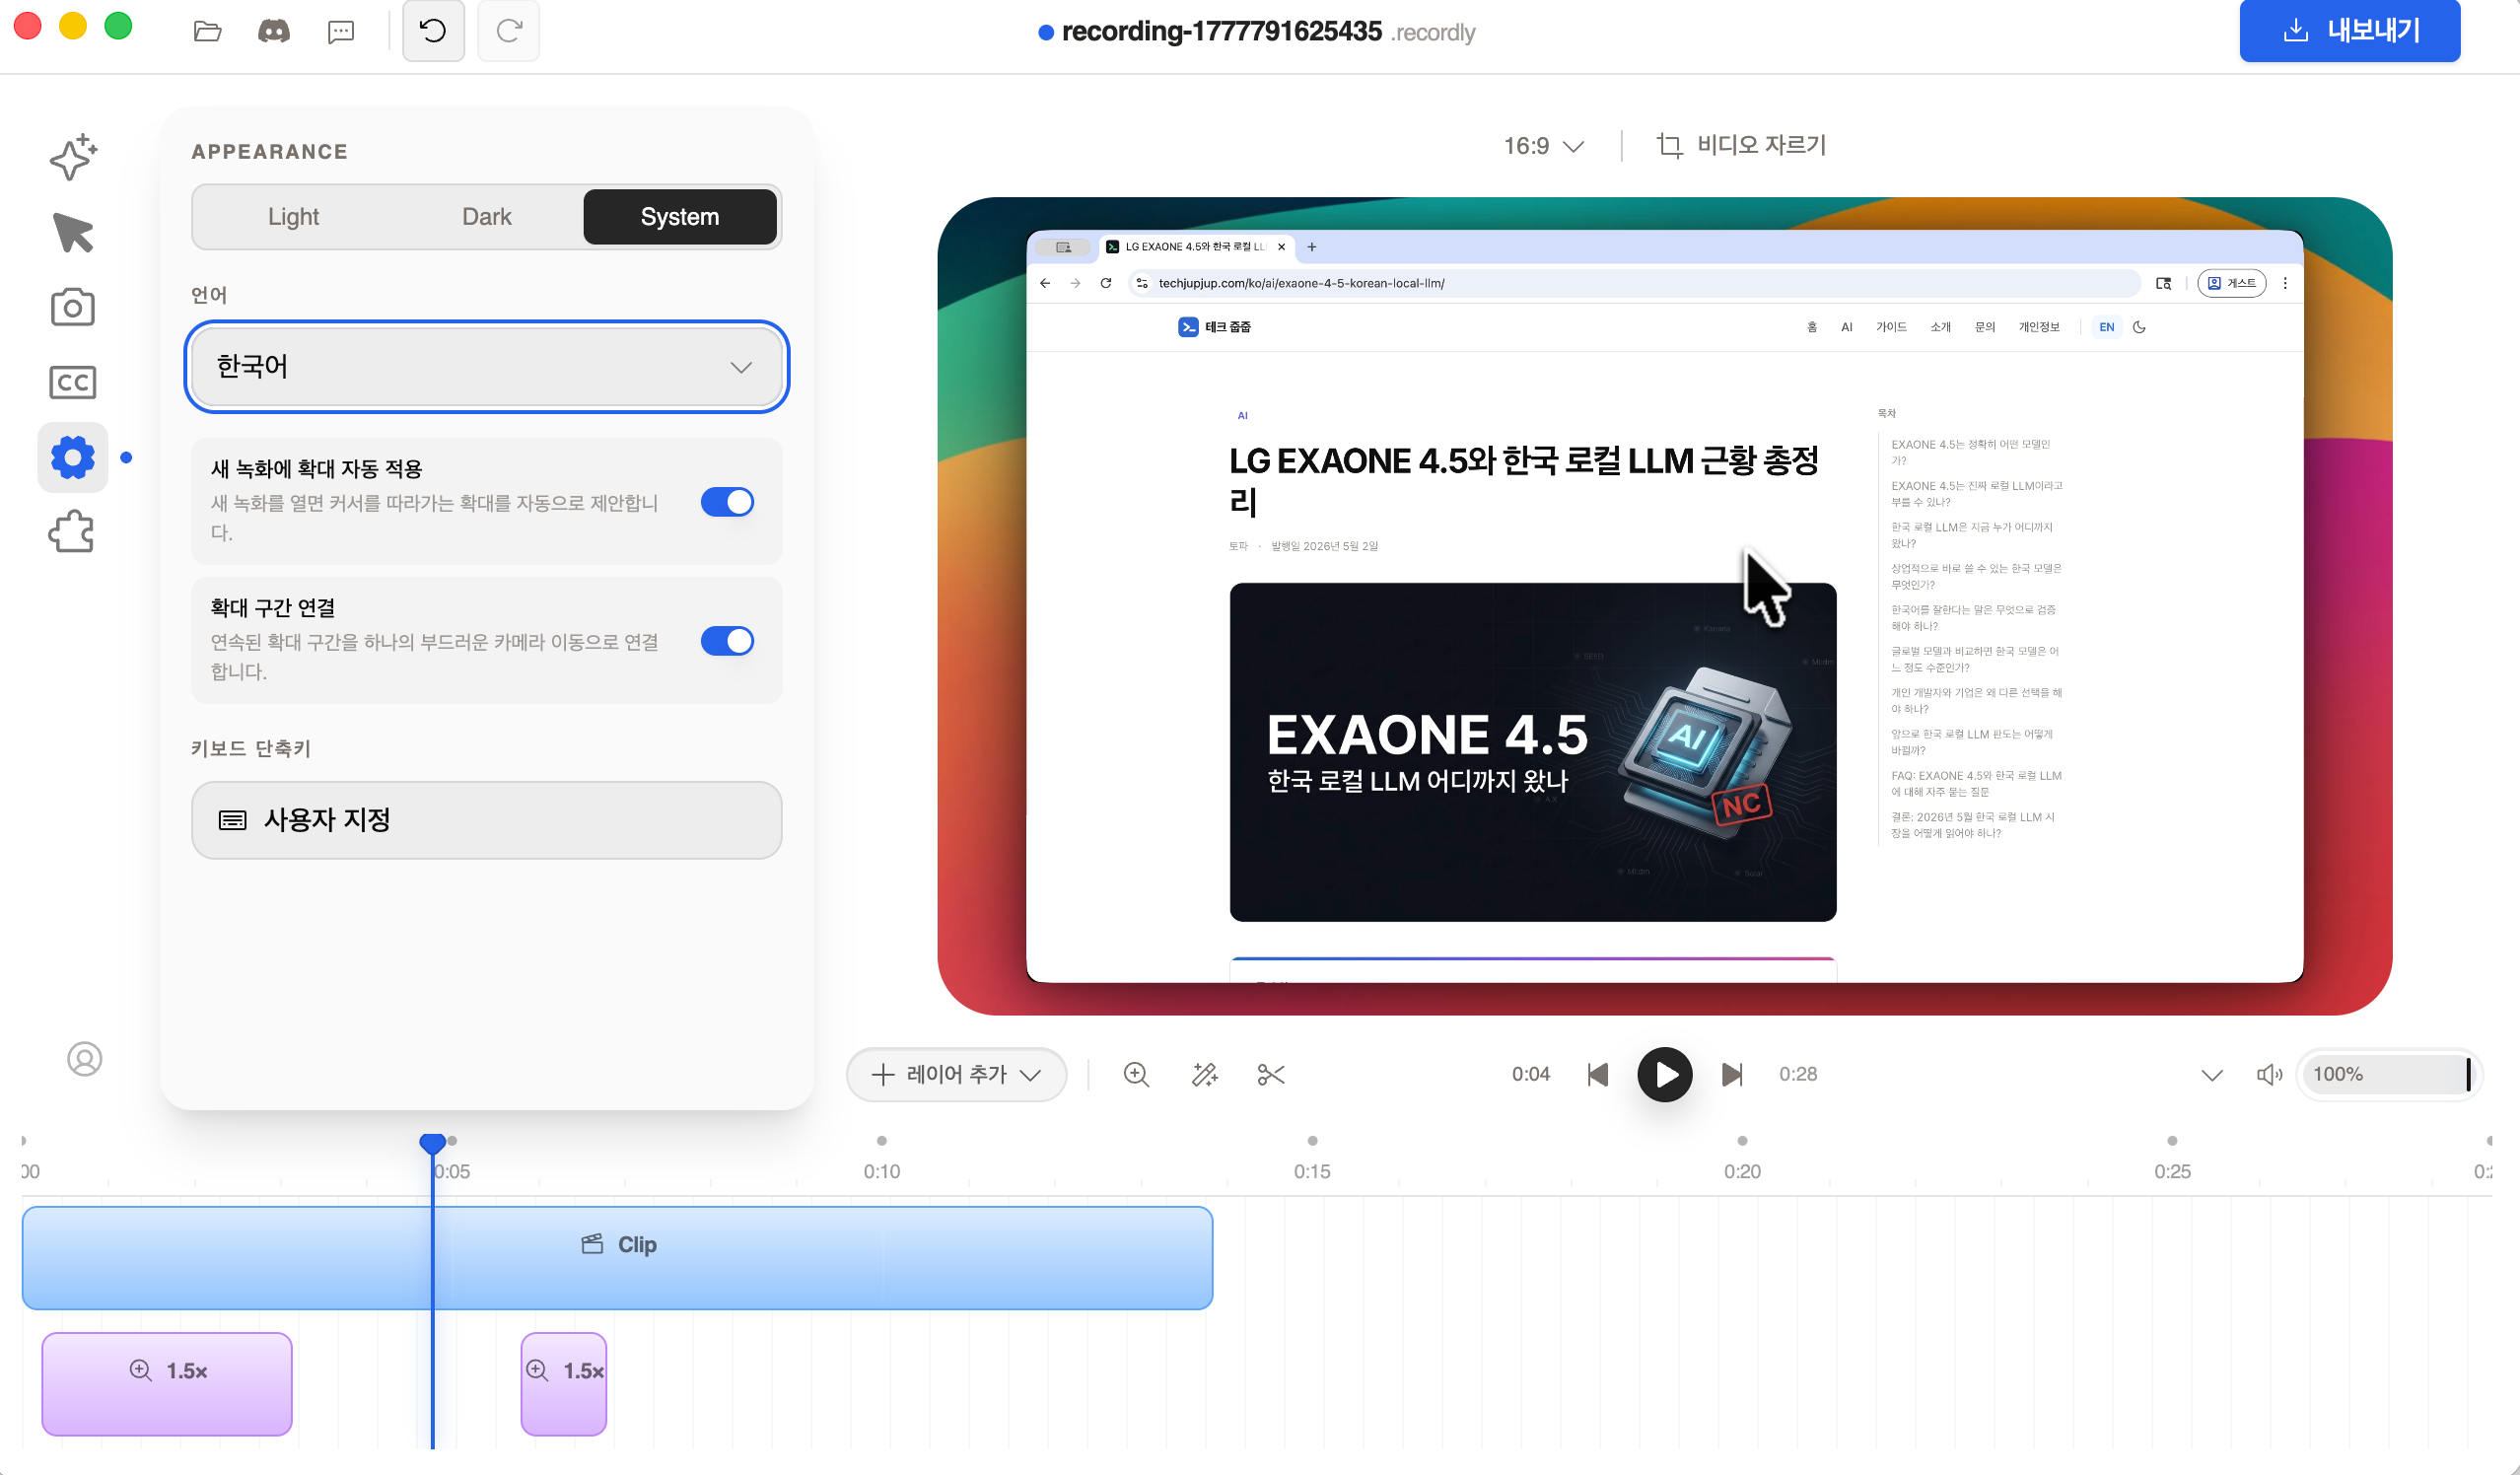The width and height of the screenshot is (2520, 1475).
Task: Click the 0:04 current time text
Action: click(1530, 1074)
